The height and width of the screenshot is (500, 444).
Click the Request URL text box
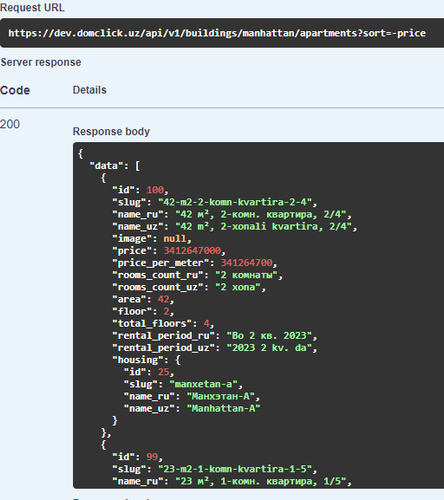pyautogui.click(x=222, y=33)
